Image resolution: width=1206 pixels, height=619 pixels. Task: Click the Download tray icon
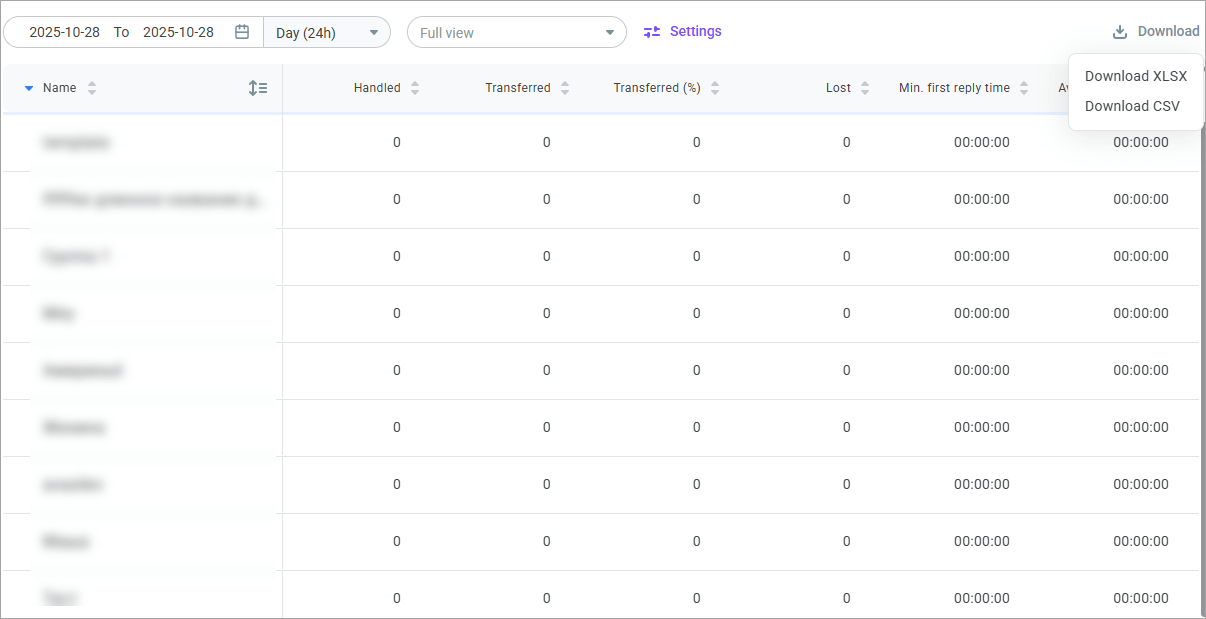[1120, 32]
